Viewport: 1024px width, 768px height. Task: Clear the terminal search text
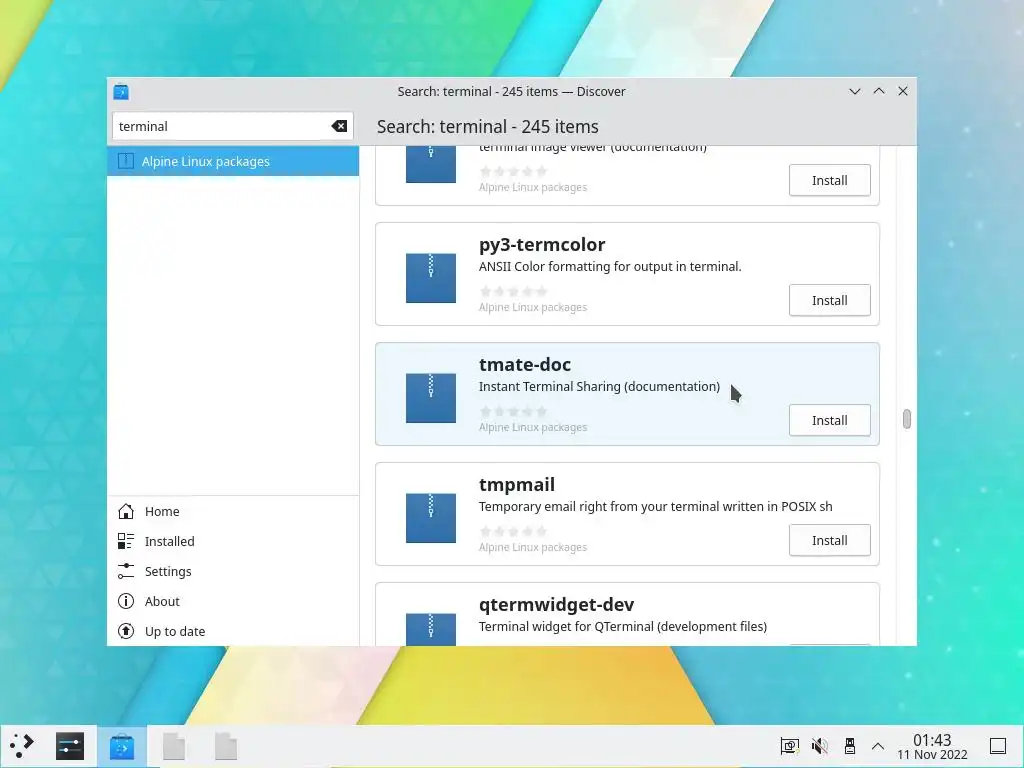339,126
